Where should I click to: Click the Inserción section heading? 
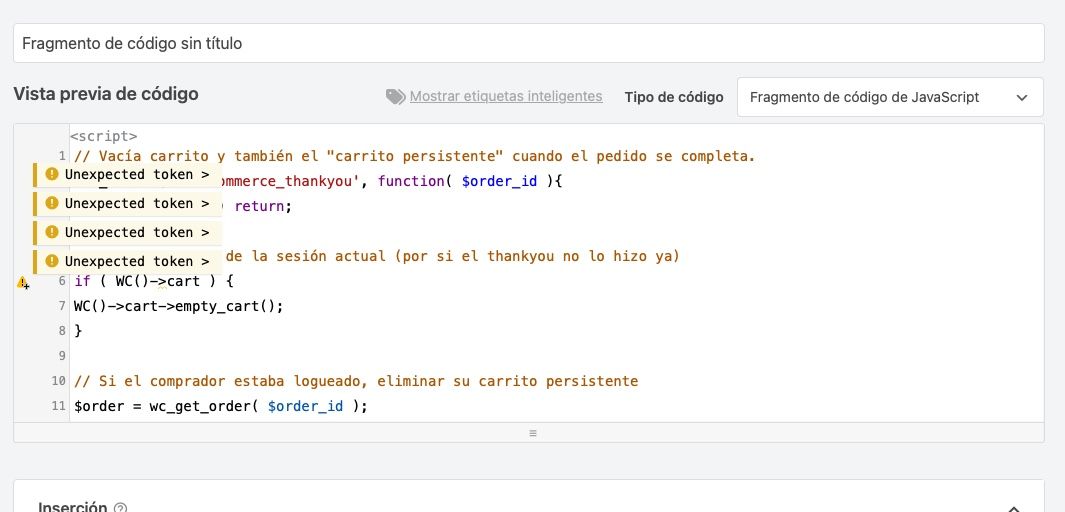click(72, 507)
